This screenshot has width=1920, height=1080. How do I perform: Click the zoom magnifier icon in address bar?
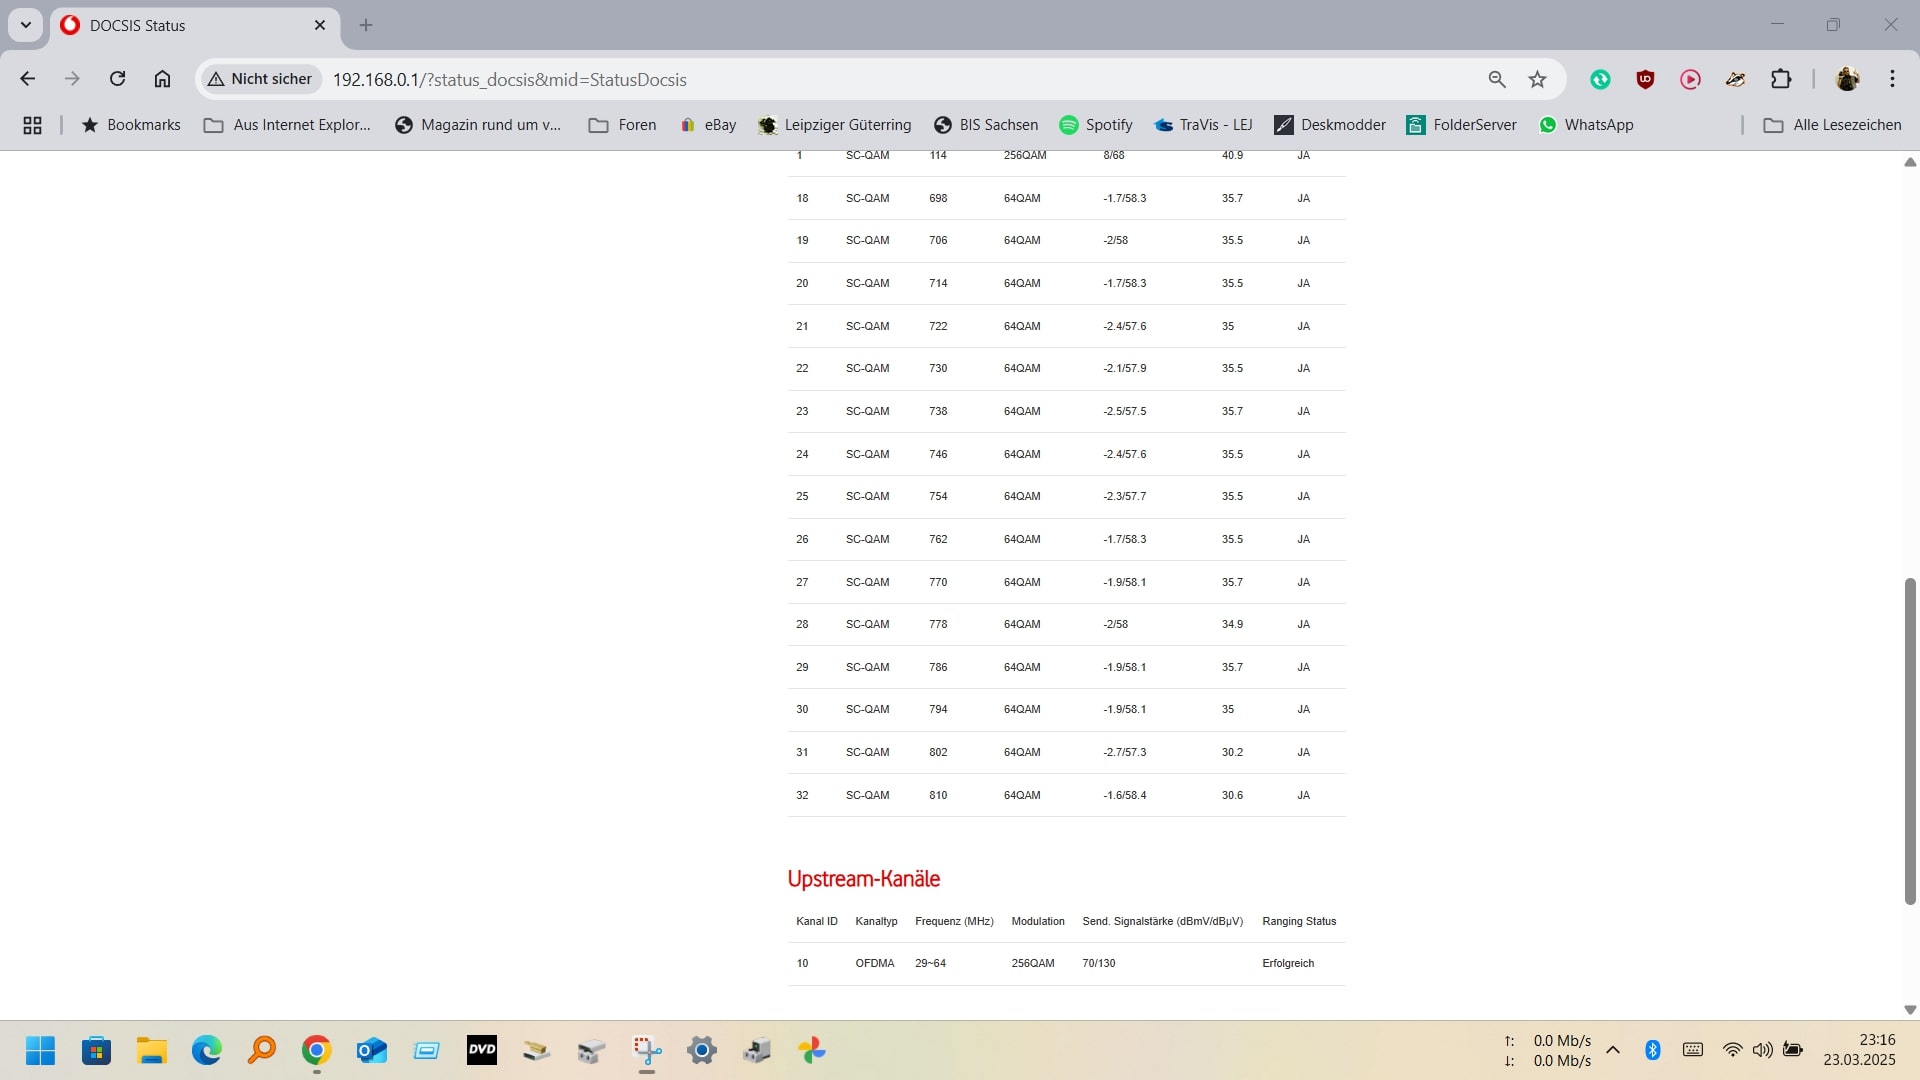click(x=1497, y=79)
